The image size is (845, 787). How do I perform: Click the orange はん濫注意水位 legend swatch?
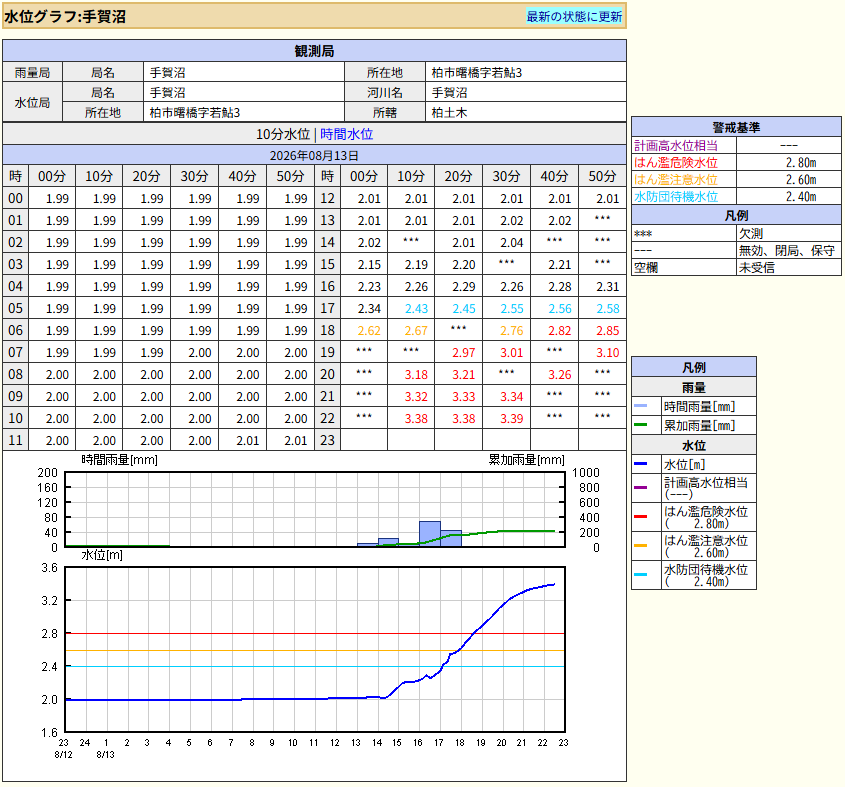(641, 546)
